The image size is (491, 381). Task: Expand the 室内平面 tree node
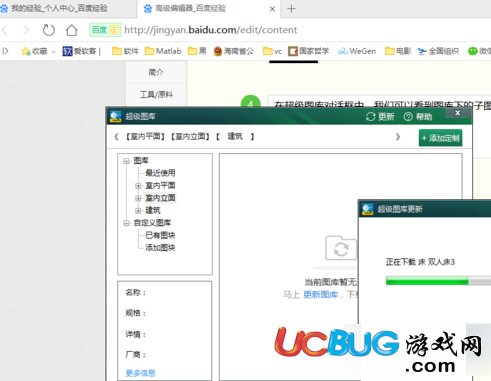pyautogui.click(x=138, y=186)
